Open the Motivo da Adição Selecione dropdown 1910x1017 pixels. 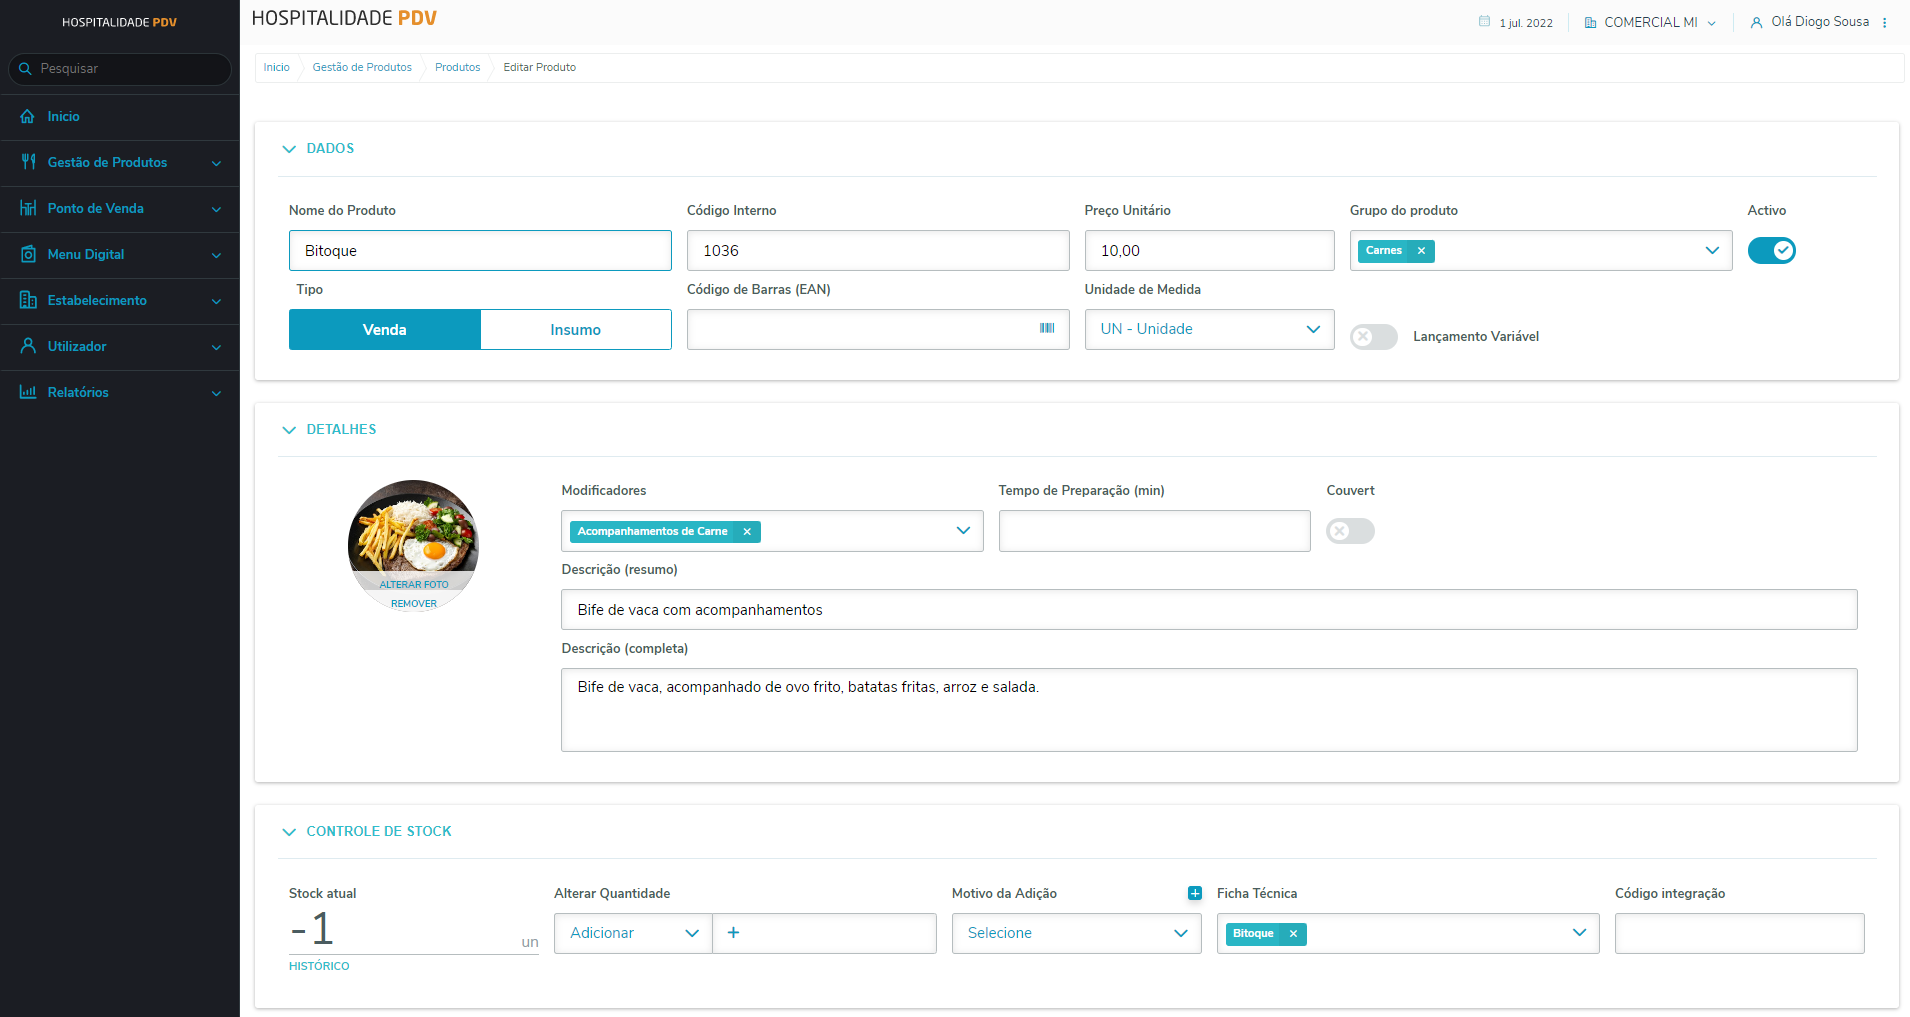pyautogui.click(x=1076, y=933)
